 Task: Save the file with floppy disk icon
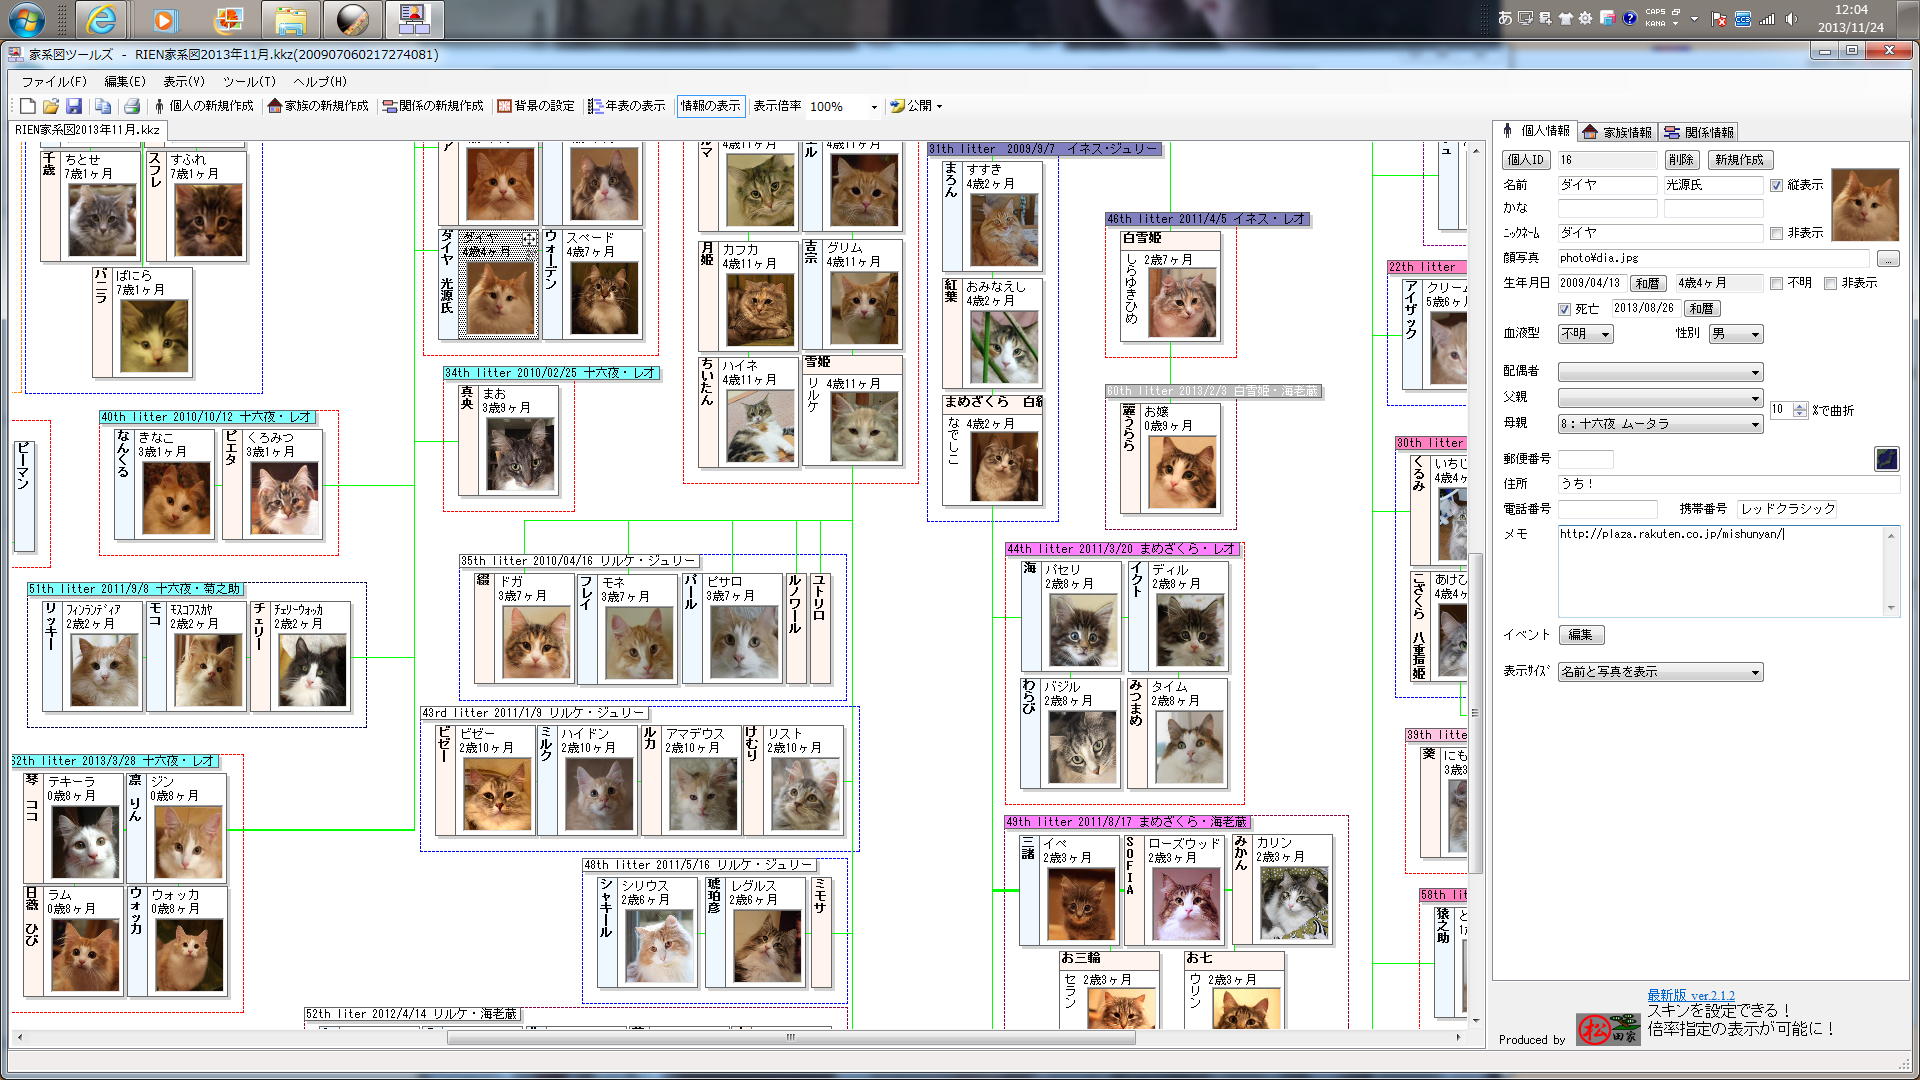73,106
